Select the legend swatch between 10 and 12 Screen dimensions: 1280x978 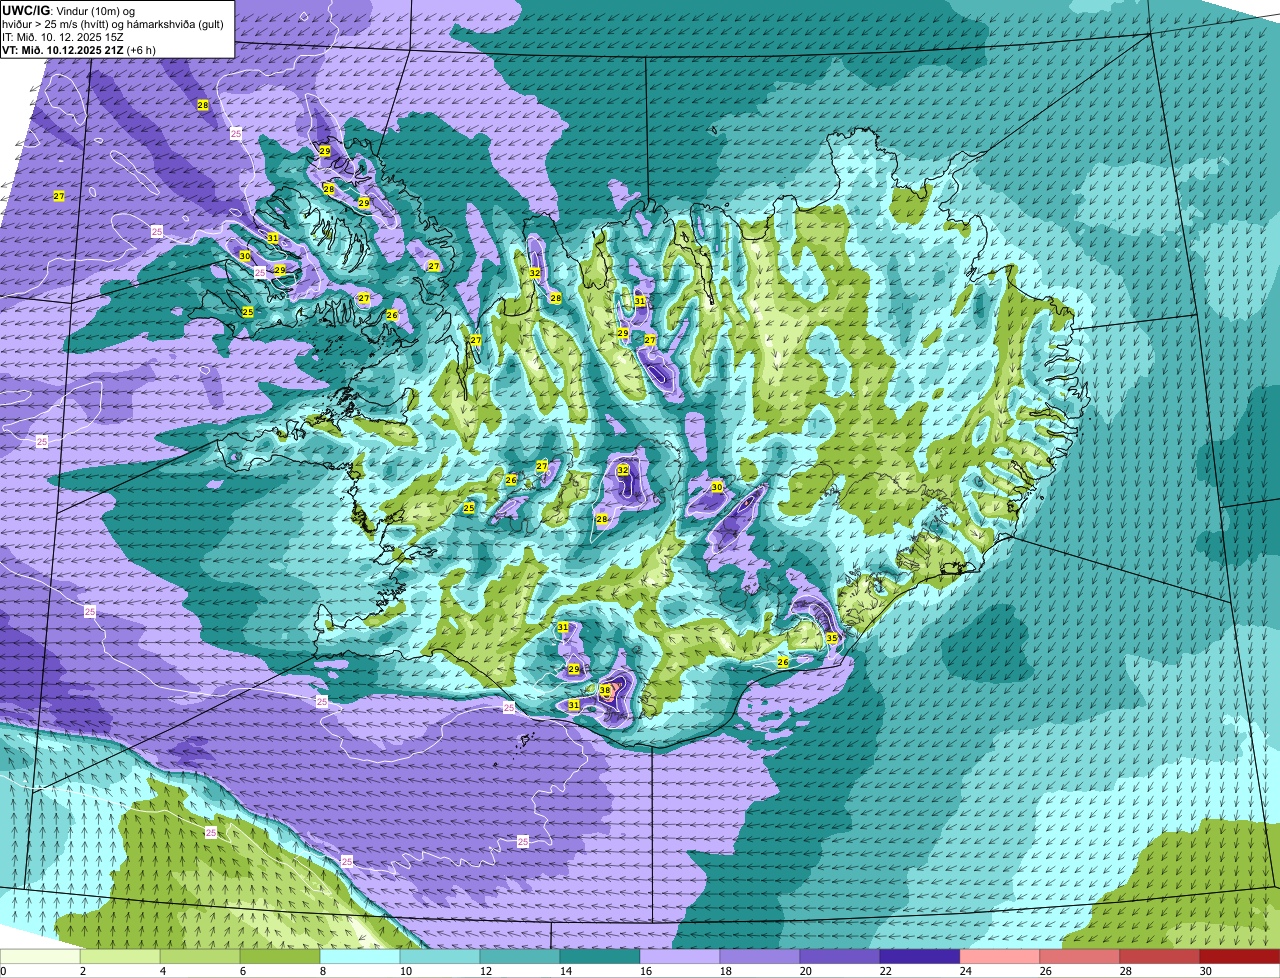click(440, 956)
